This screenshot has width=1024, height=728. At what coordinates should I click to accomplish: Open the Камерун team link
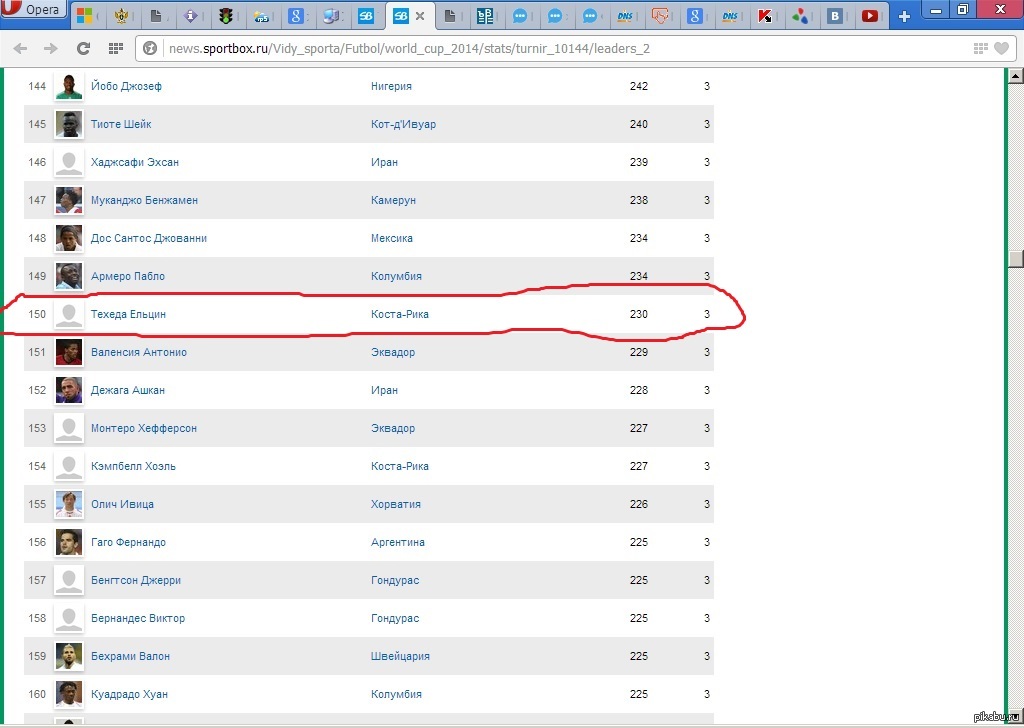(x=393, y=200)
